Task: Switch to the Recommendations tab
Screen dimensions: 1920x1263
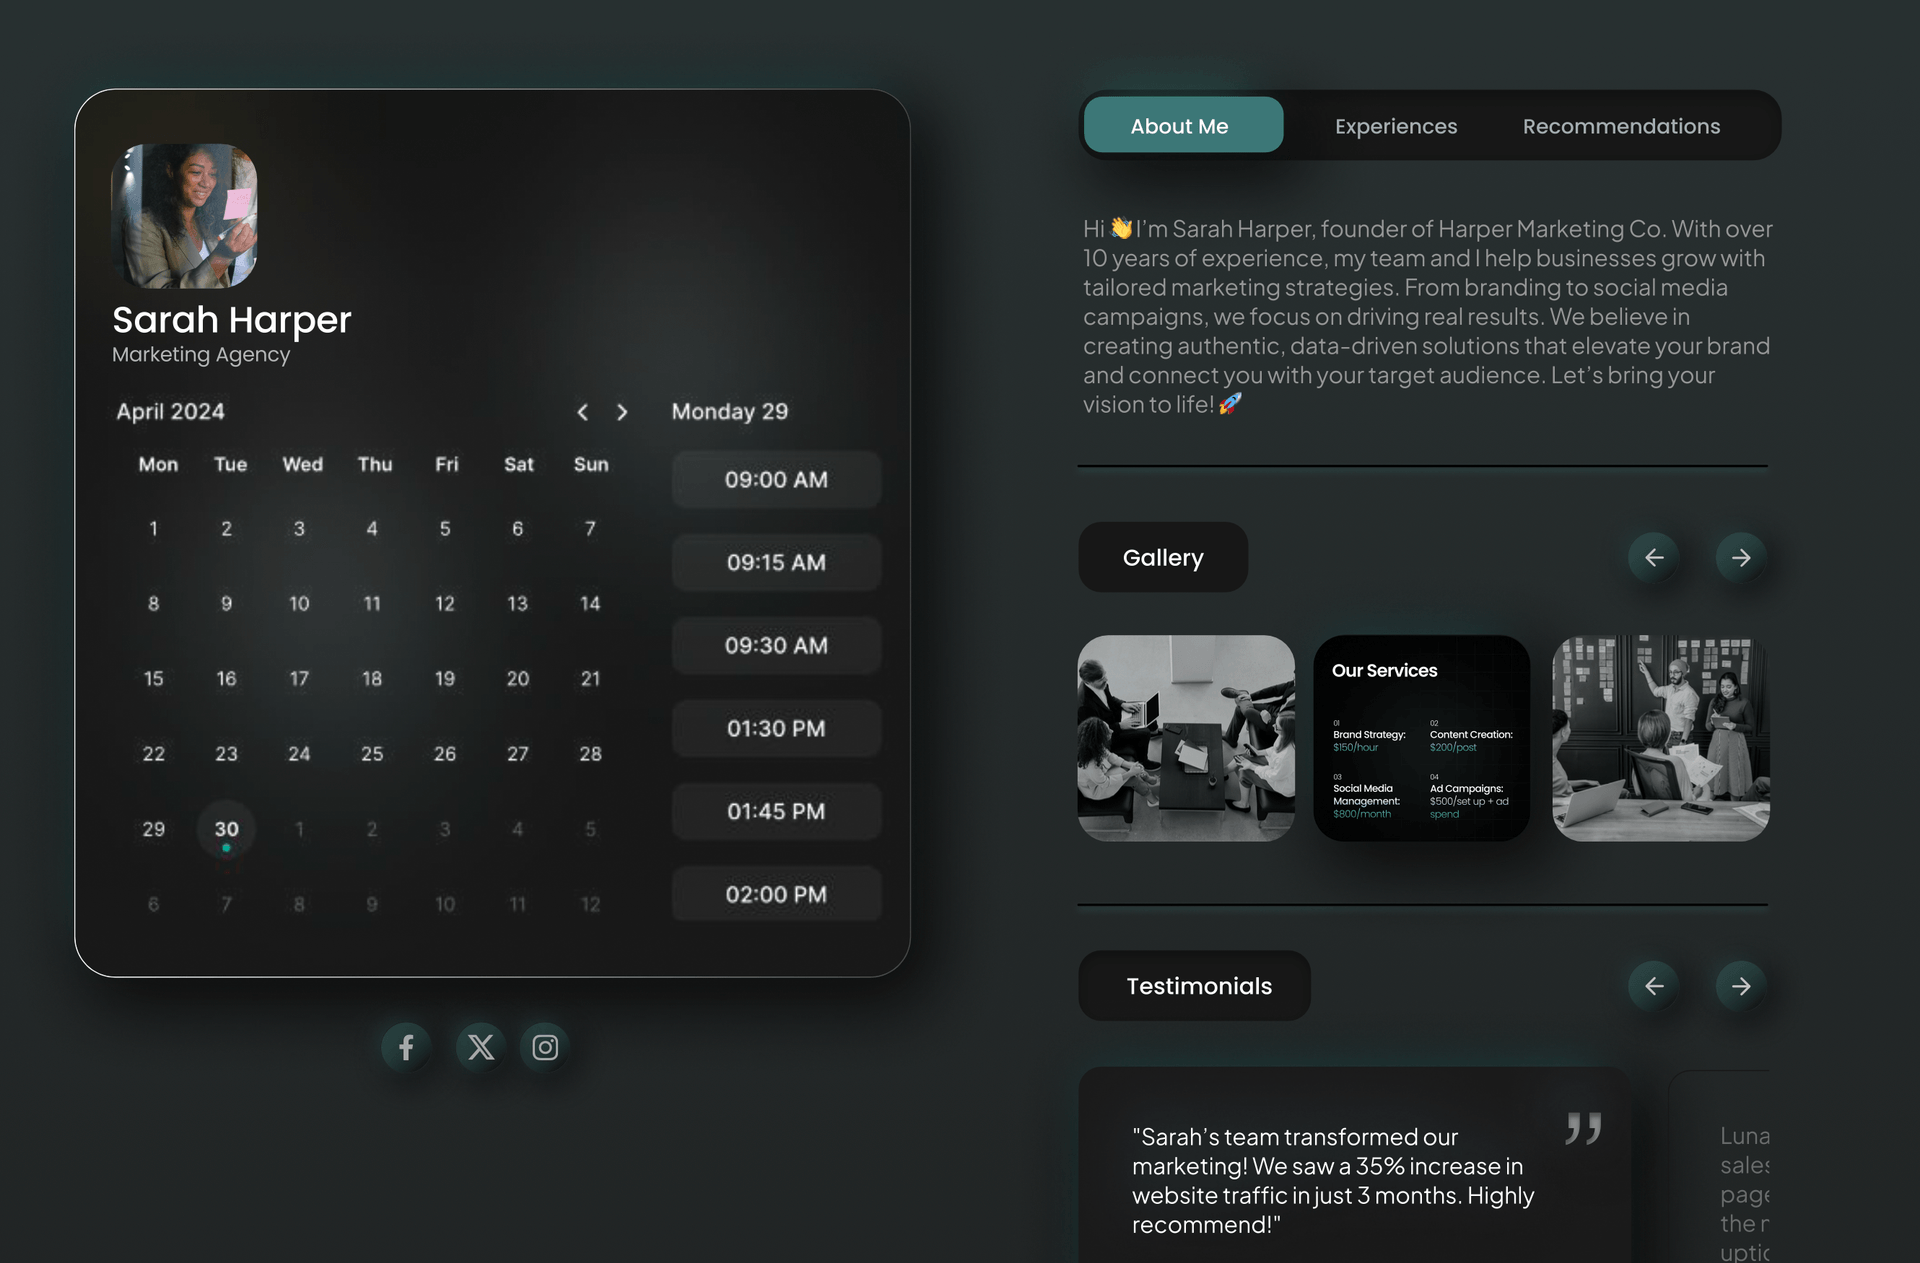Action: (1621, 126)
